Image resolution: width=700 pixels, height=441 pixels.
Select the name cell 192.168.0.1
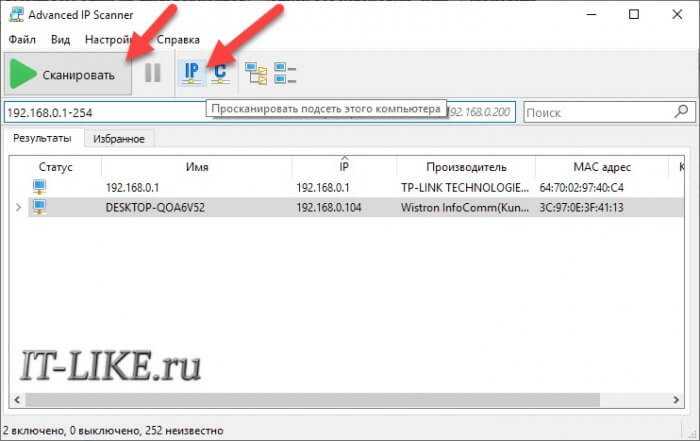[133, 187]
